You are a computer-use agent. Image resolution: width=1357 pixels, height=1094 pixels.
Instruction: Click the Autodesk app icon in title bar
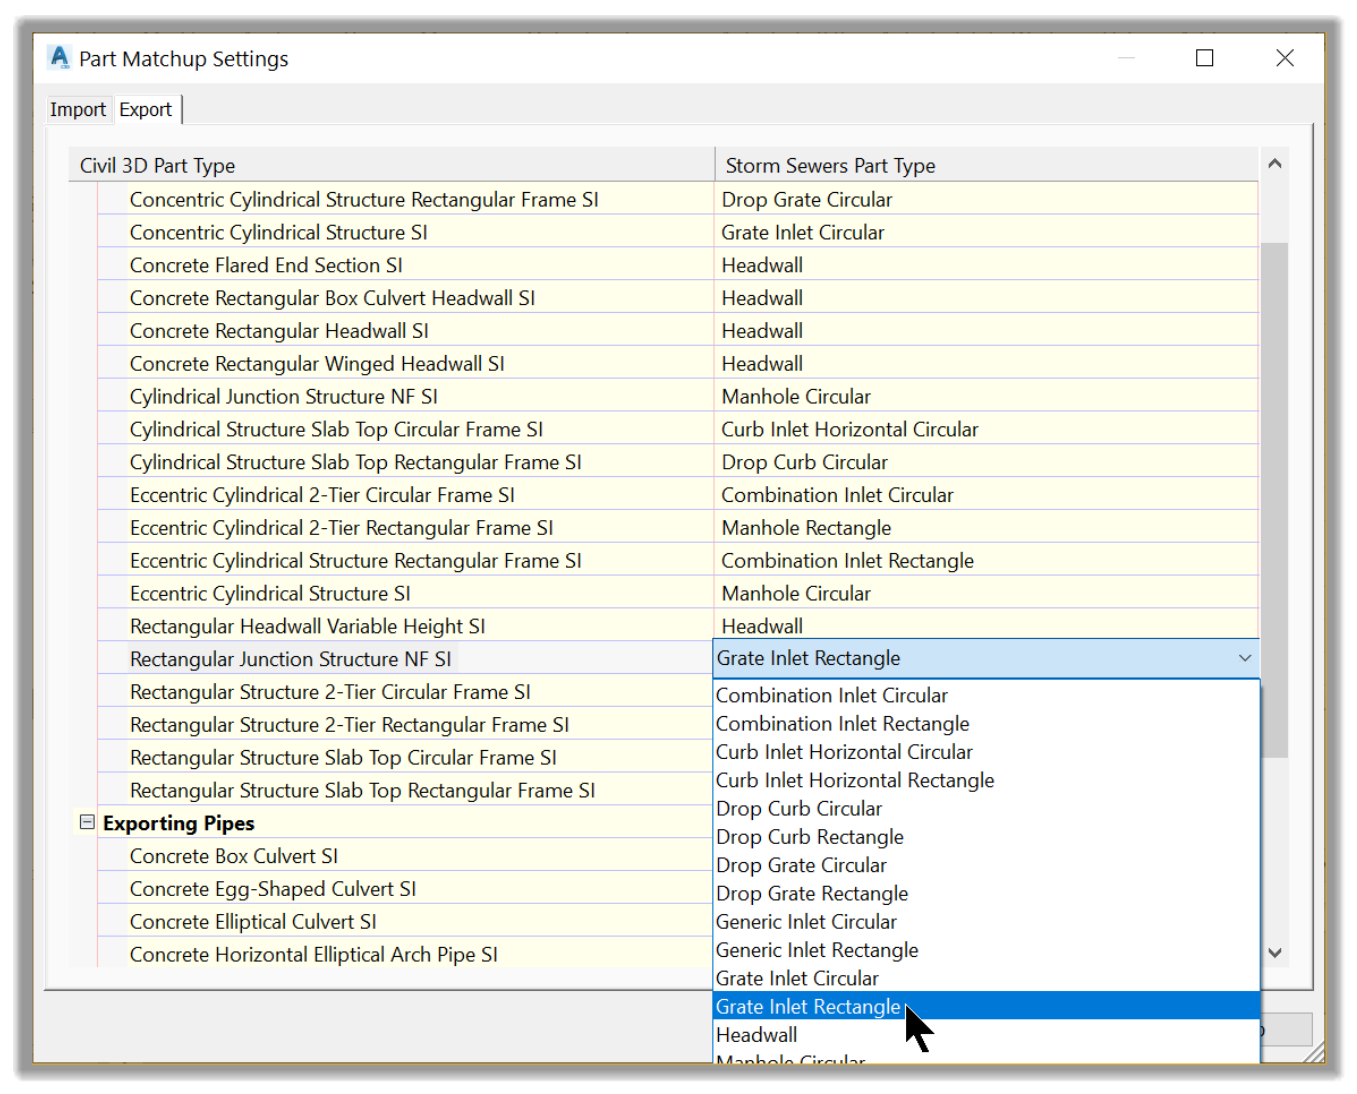pos(60,58)
